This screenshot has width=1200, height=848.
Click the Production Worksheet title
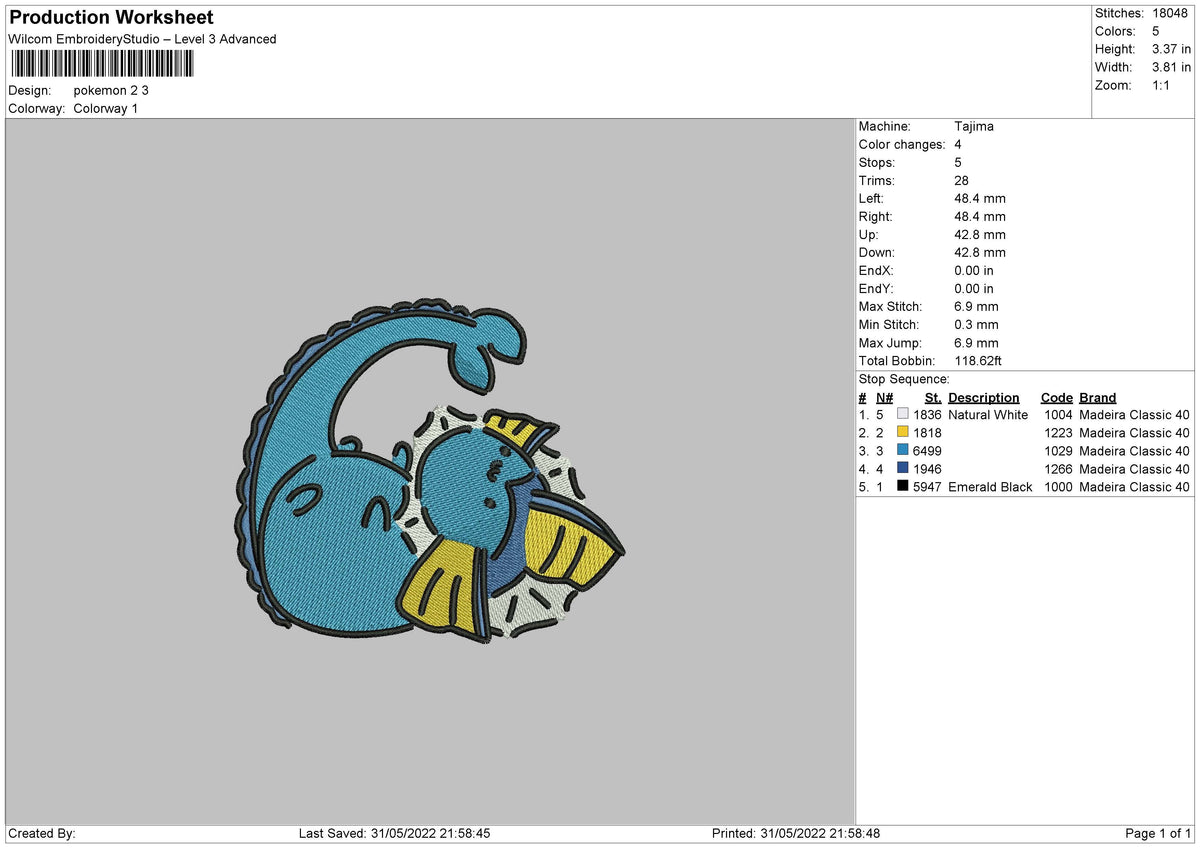tap(111, 18)
